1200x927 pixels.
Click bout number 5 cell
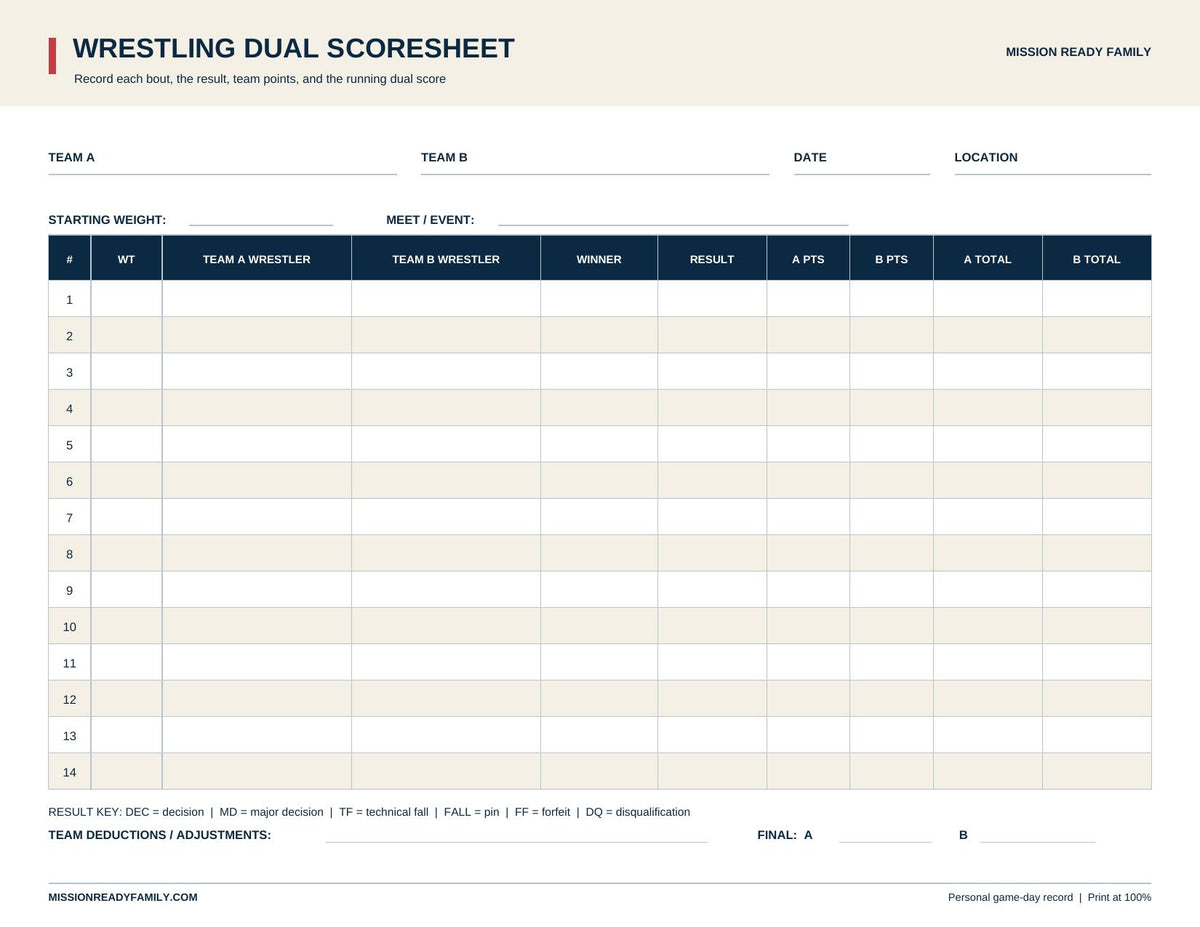click(69, 444)
